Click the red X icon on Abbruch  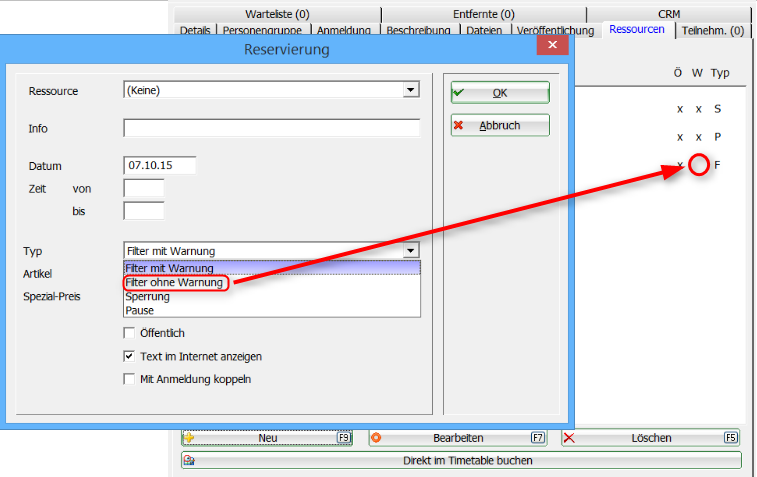click(x=458, y=125)
